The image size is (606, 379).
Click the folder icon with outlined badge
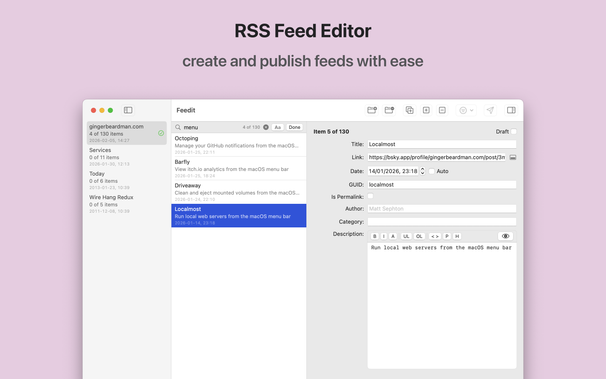(372, 110)
